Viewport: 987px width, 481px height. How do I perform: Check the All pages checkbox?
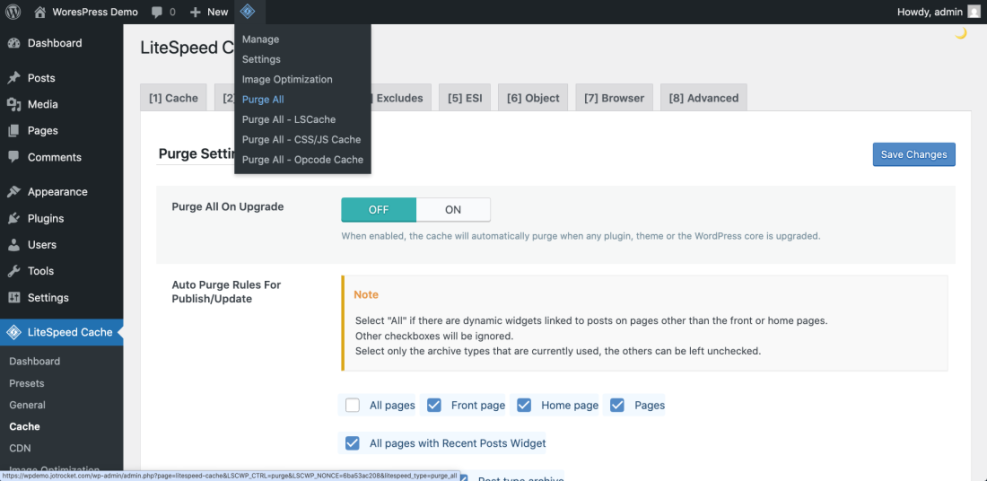352,405
